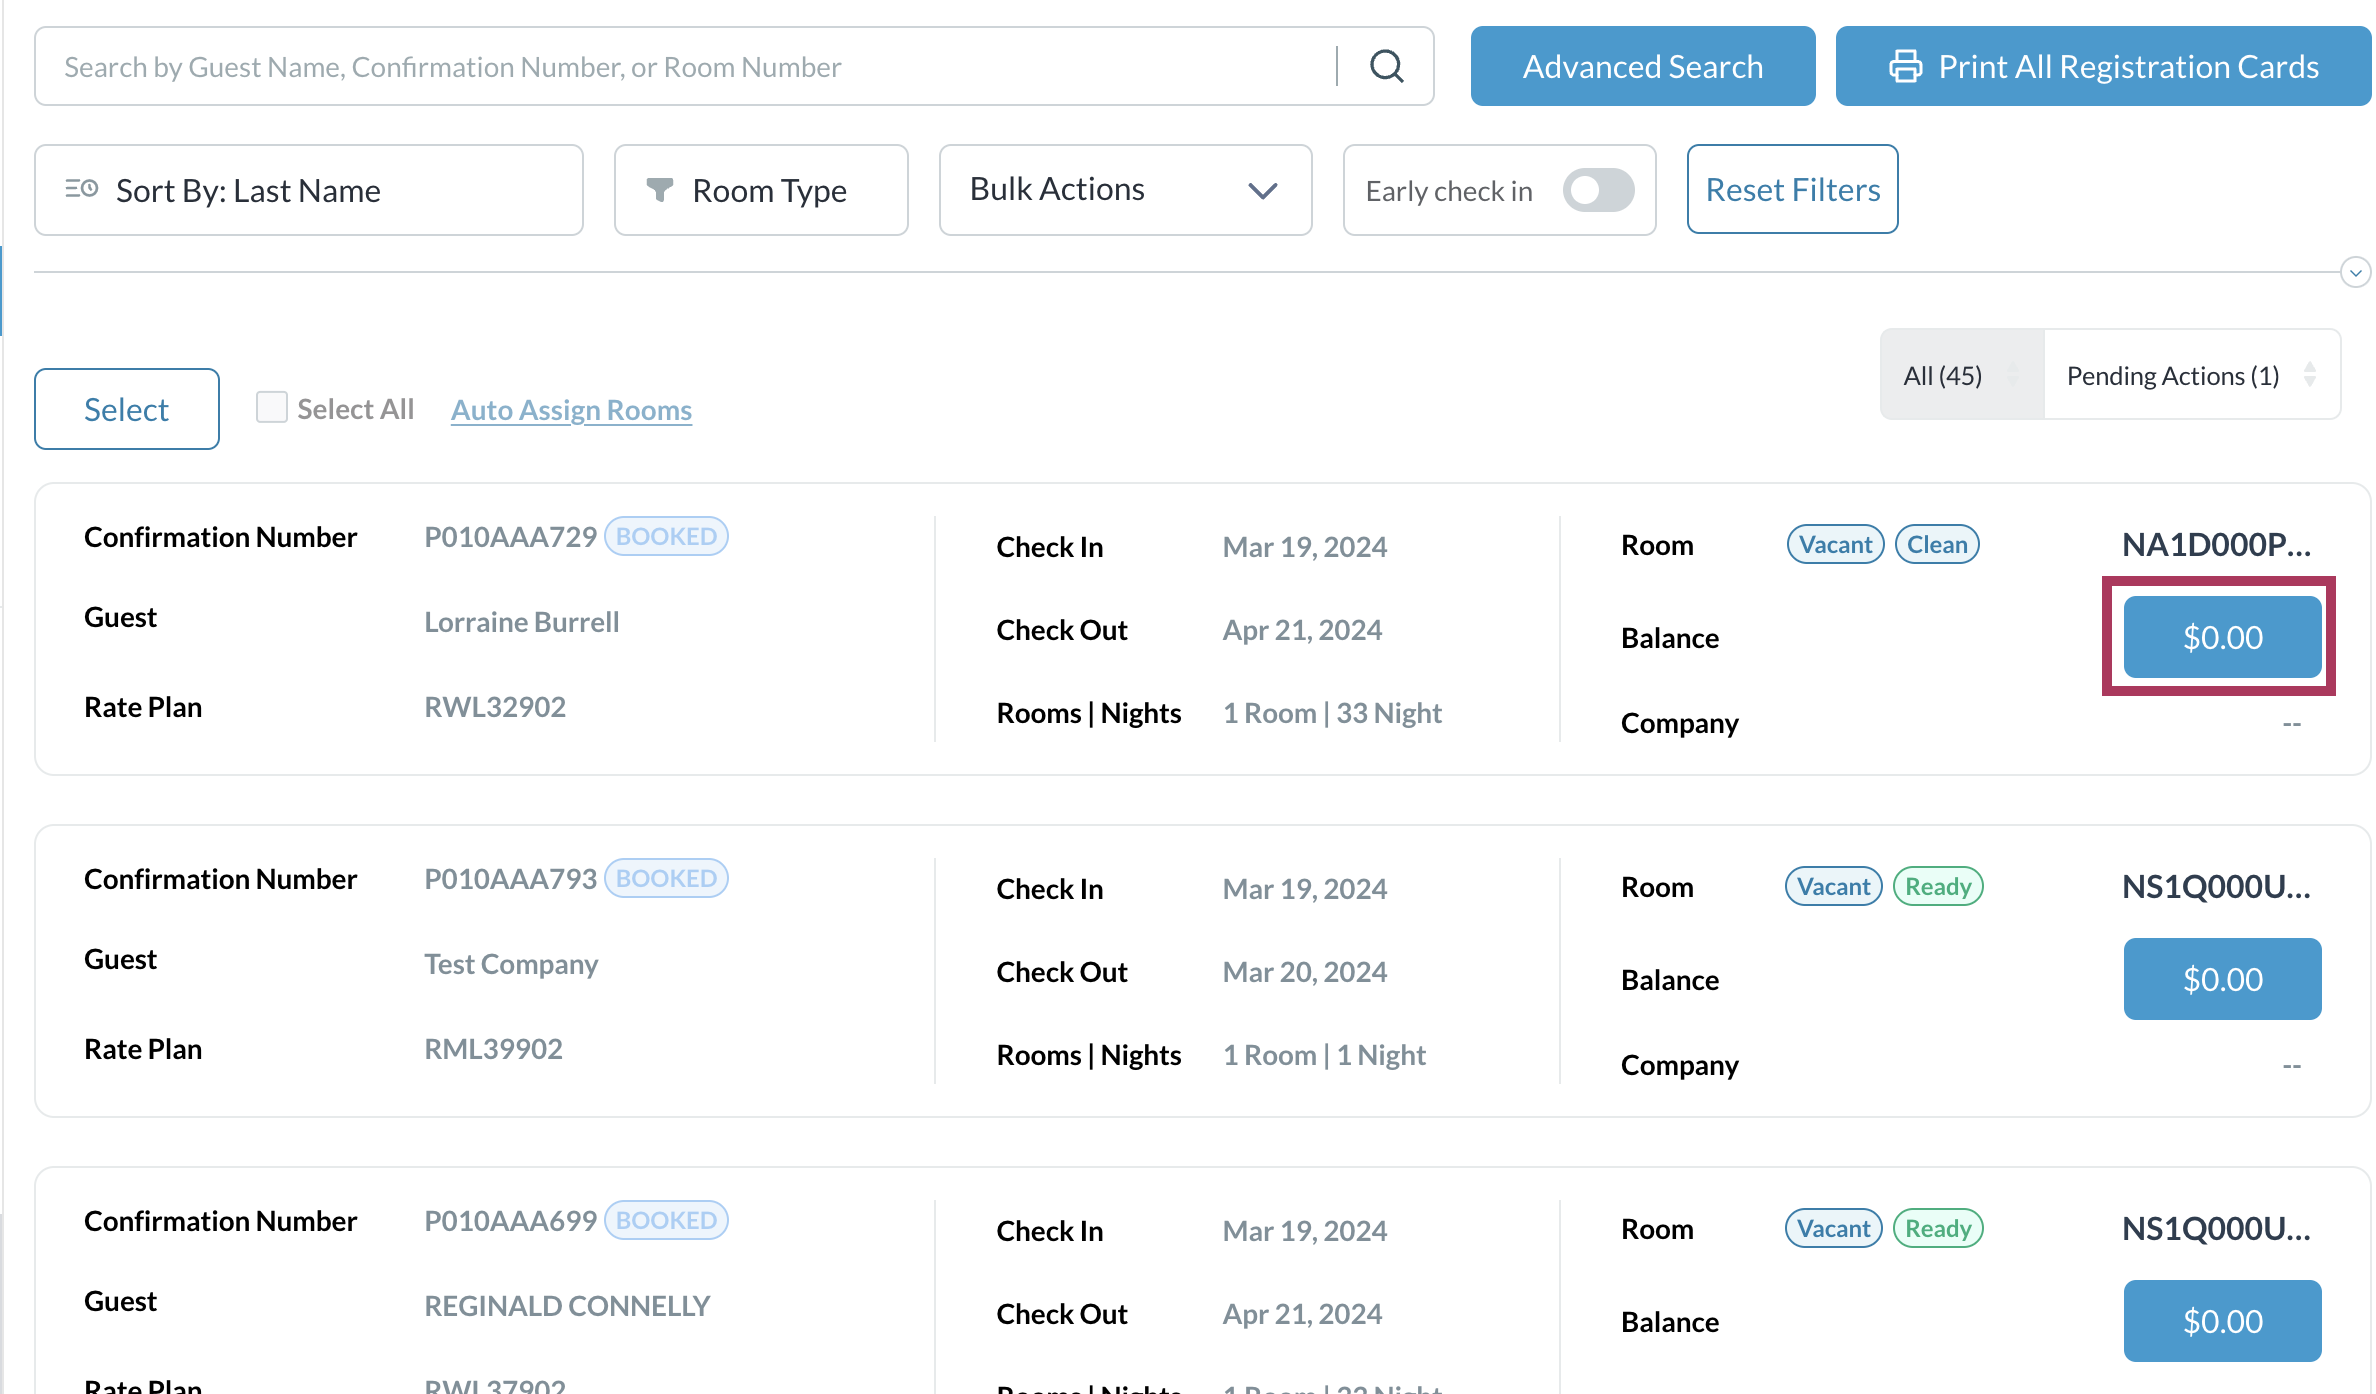Click the Auto Assign Rooms link
The width and height of the screenshot is (2376, 1394).
tap(571, 410)
